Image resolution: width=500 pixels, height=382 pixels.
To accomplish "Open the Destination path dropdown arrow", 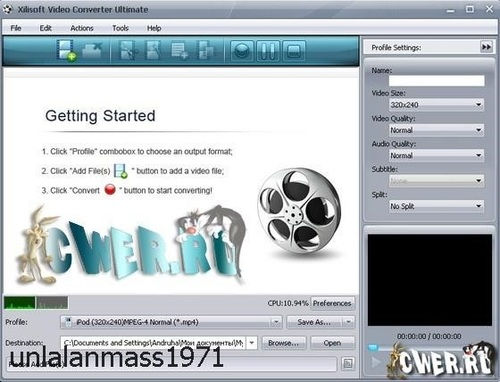I will (252, 343).
